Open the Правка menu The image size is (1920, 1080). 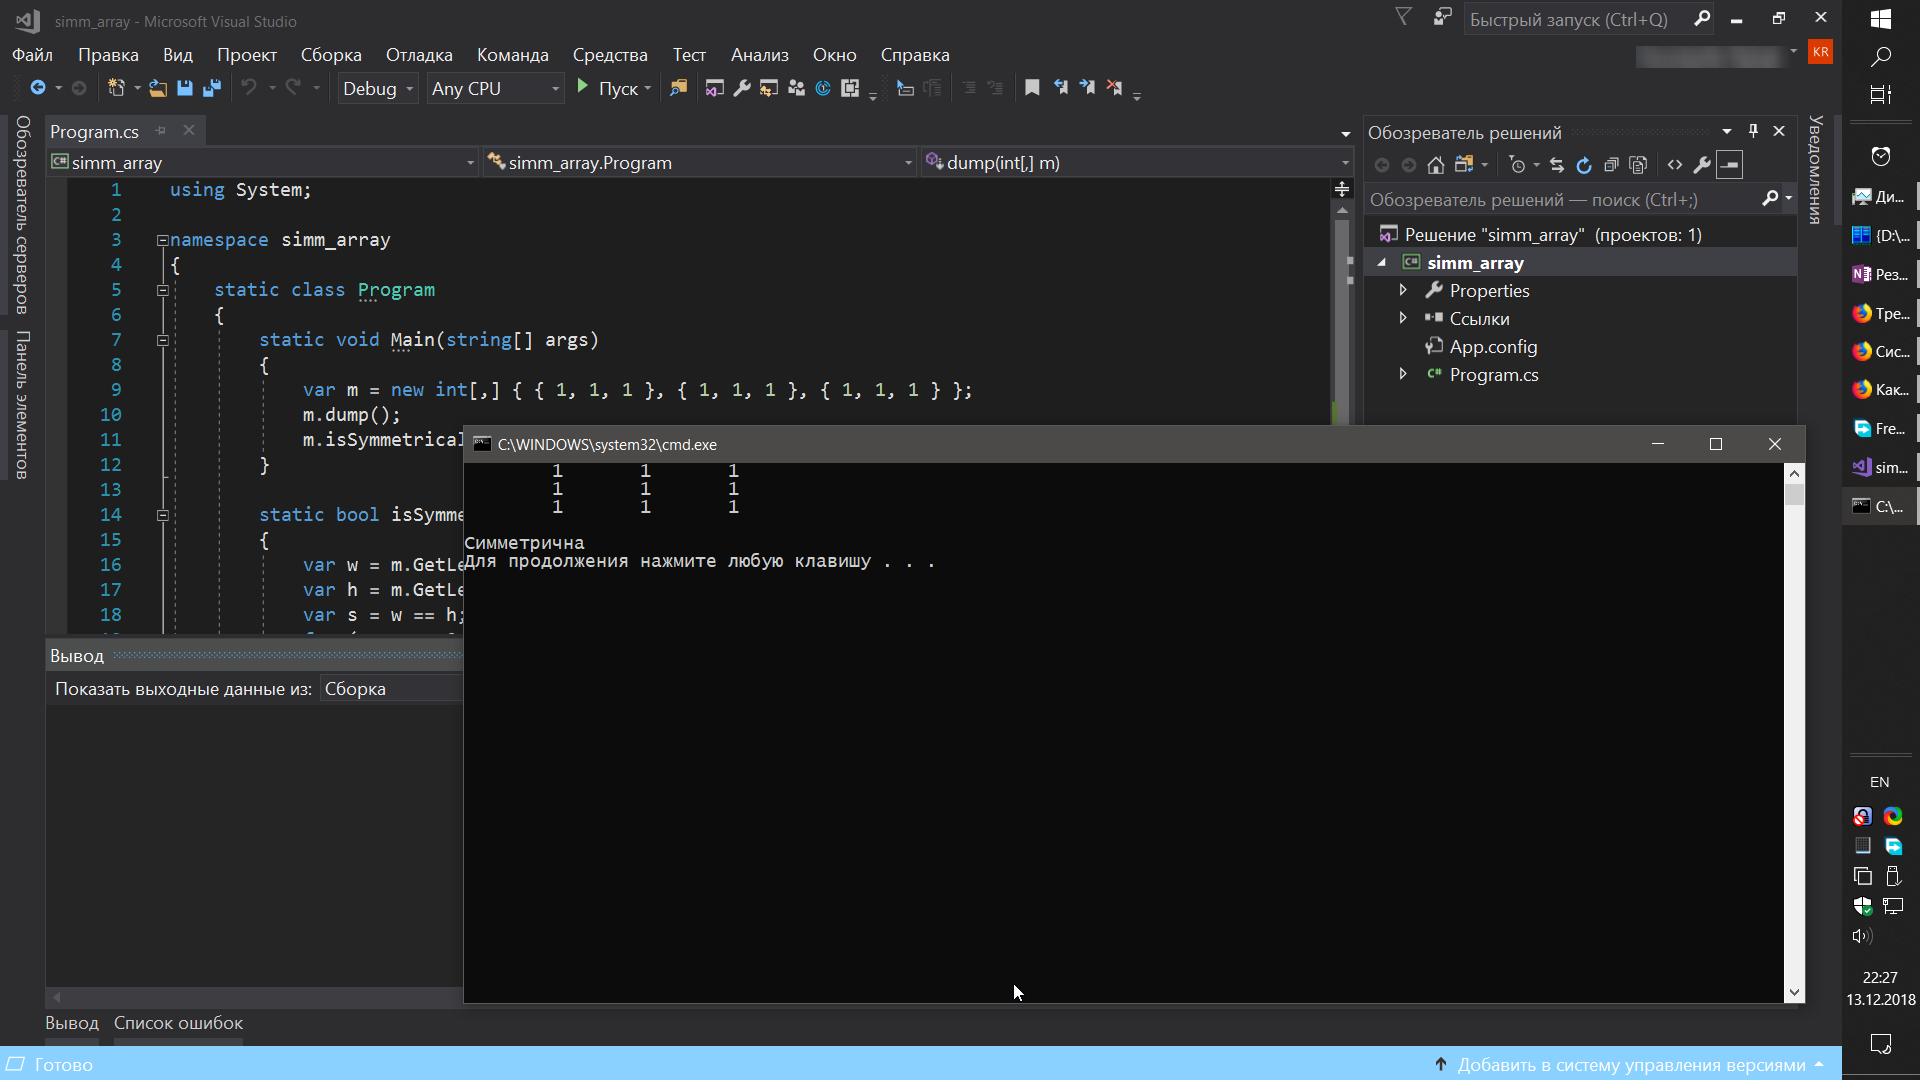point(108,55)
